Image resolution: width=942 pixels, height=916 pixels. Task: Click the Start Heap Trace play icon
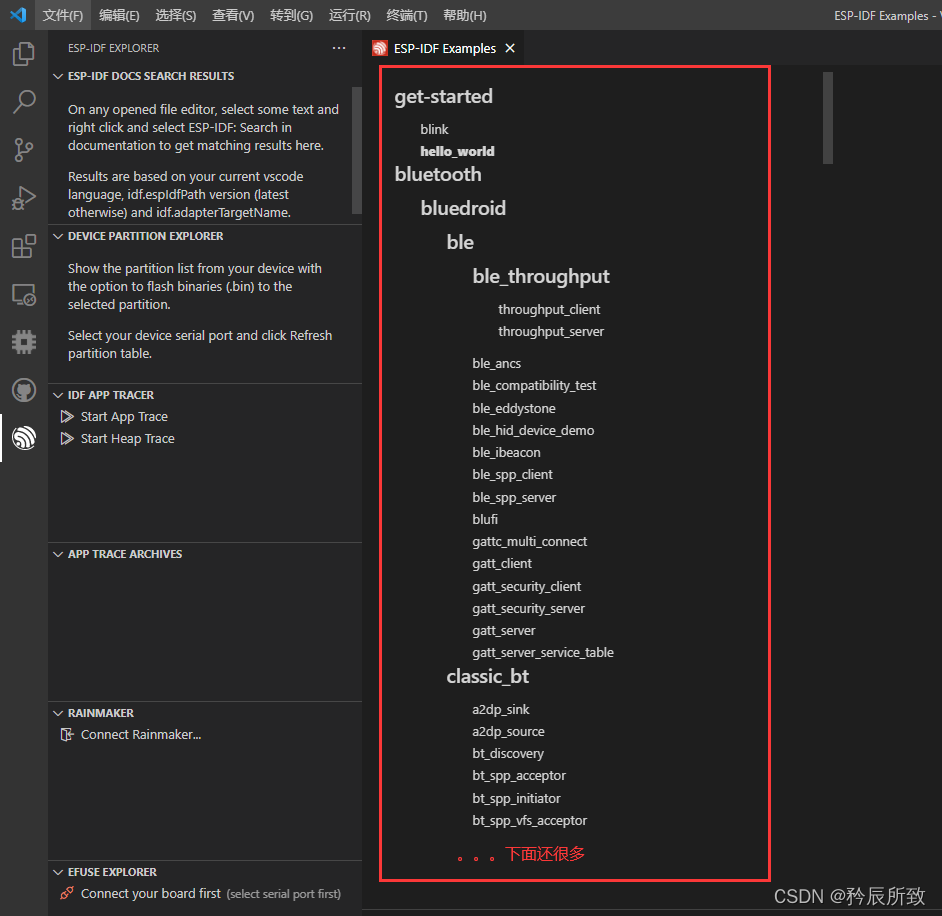tap(67, 438)
